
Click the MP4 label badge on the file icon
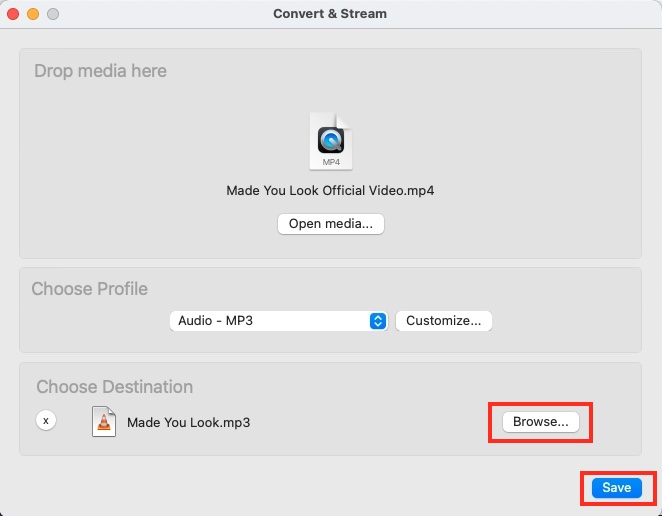(330, 161)
